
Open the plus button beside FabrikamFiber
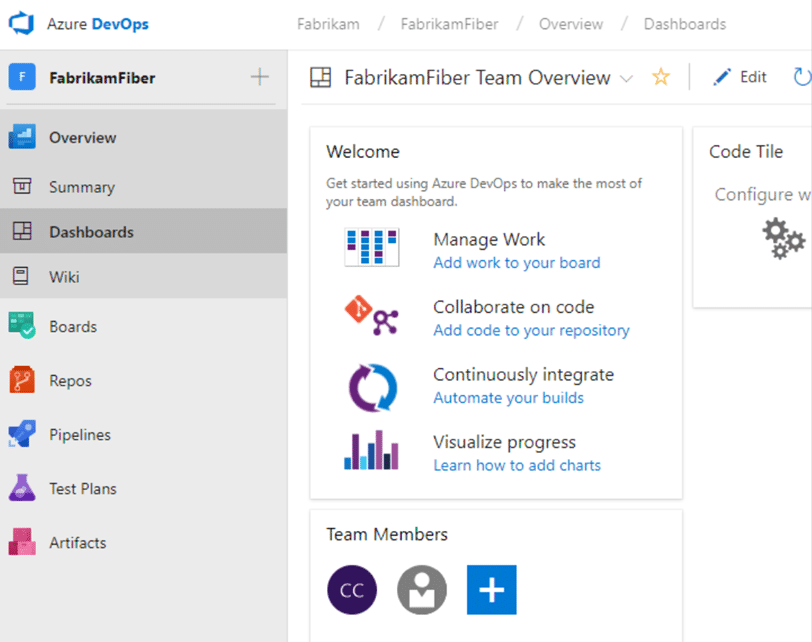tap(259, 76)
